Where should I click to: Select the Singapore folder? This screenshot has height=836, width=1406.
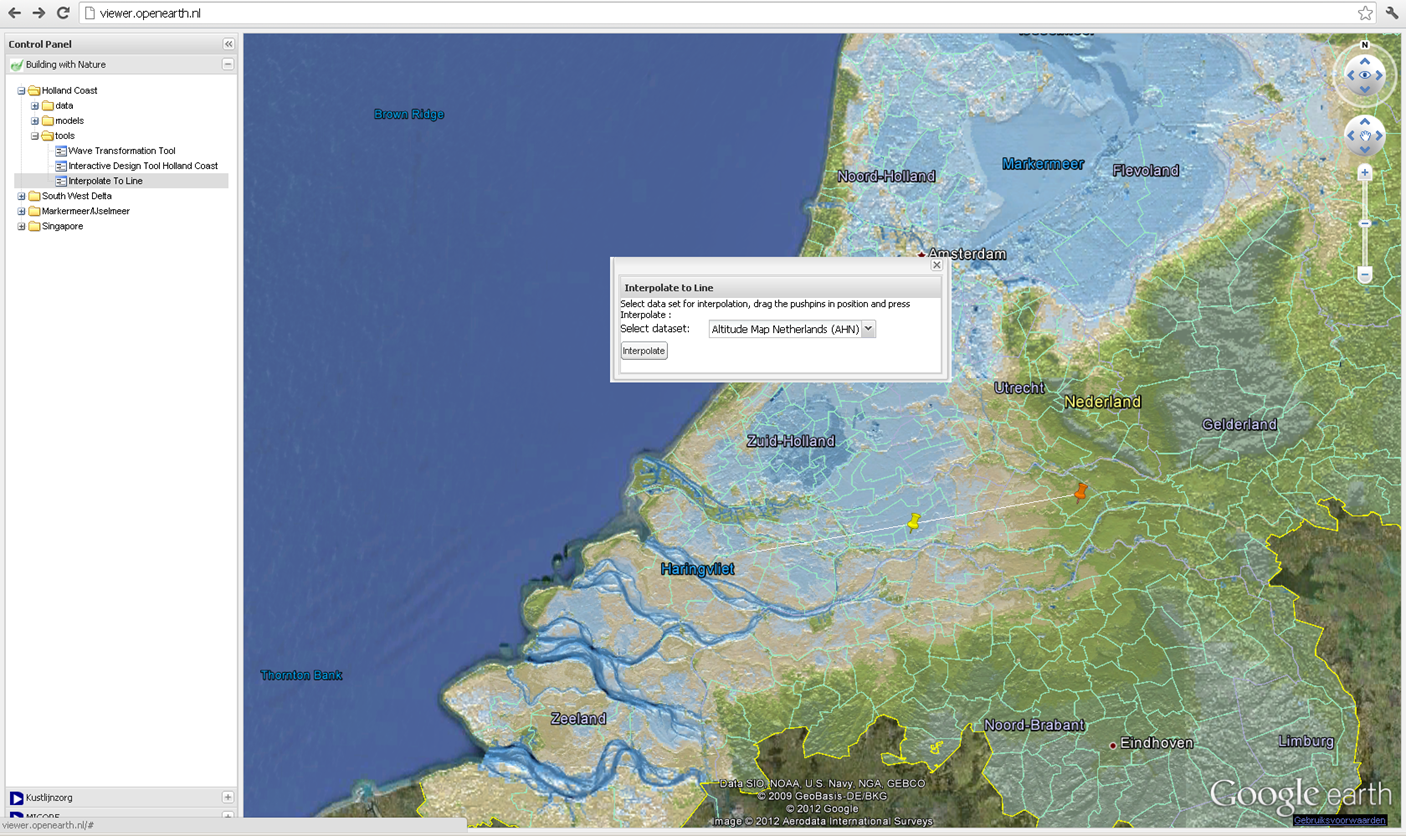click(62, 226)
